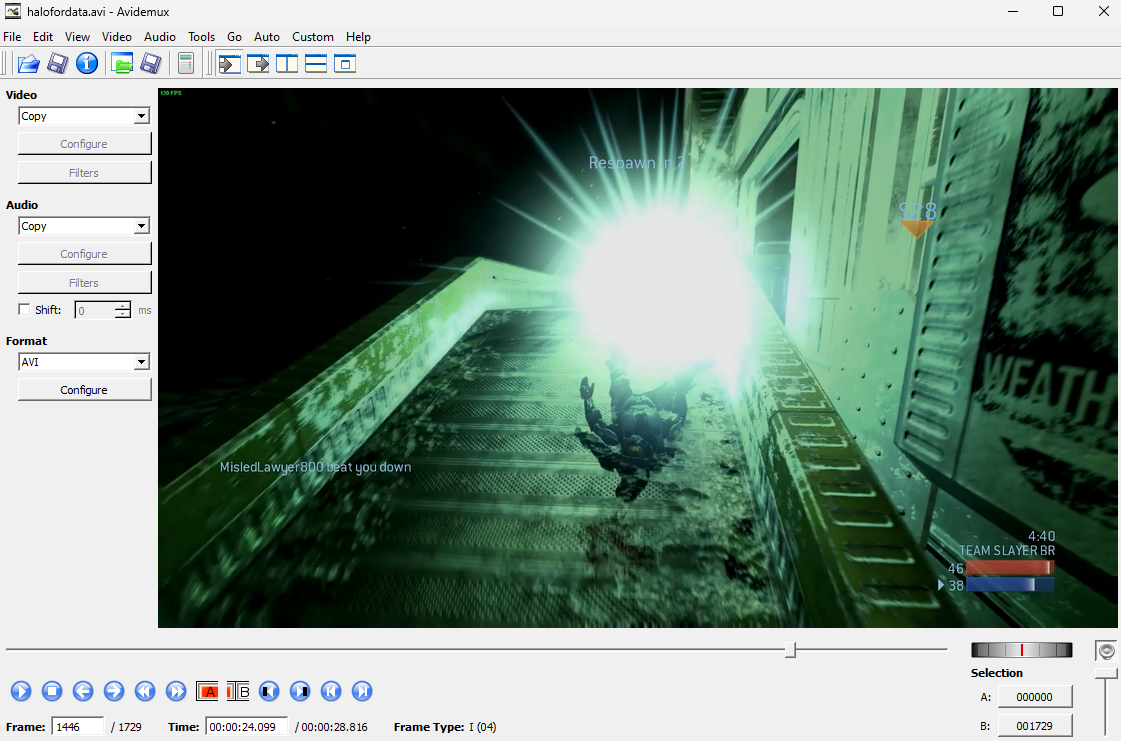Open the bitrate calculator icon
The width and height of the screenshot is (1121, 741).
pos(185,64)
